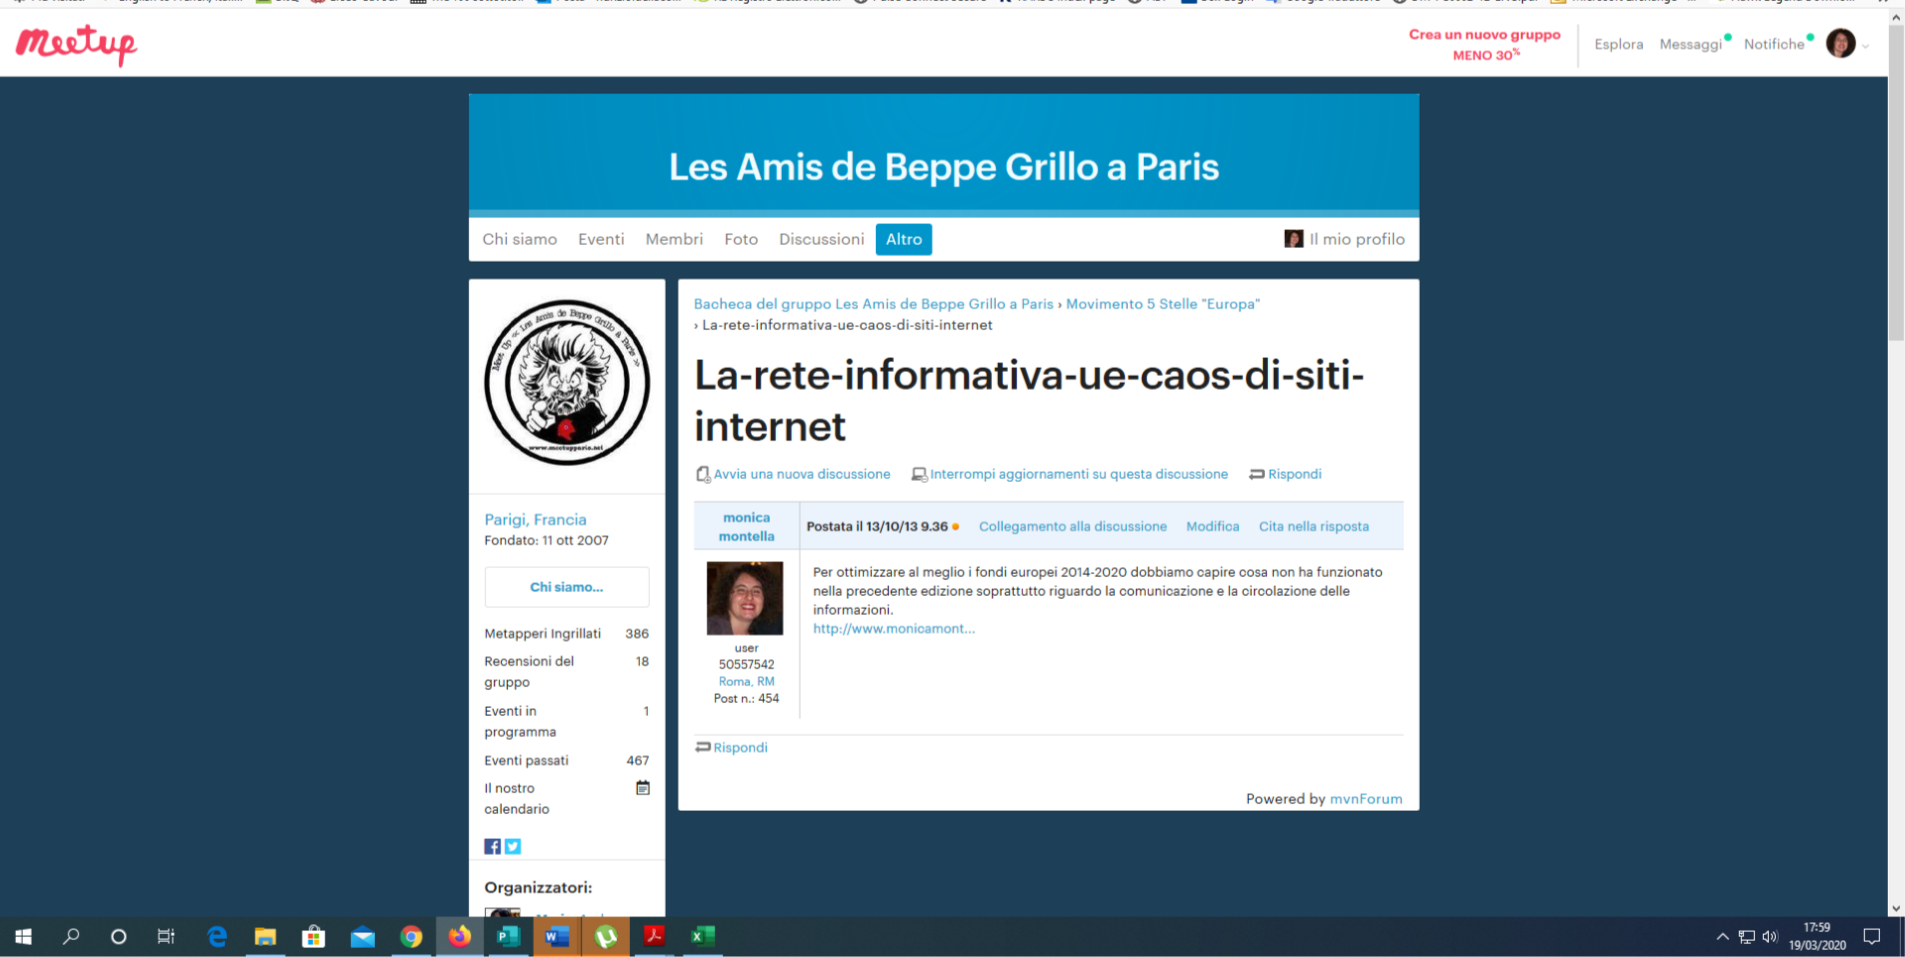Click Movimento 5 Stelle "Europa" breadcrumb
The image size is (1905, 957).
1163,304
